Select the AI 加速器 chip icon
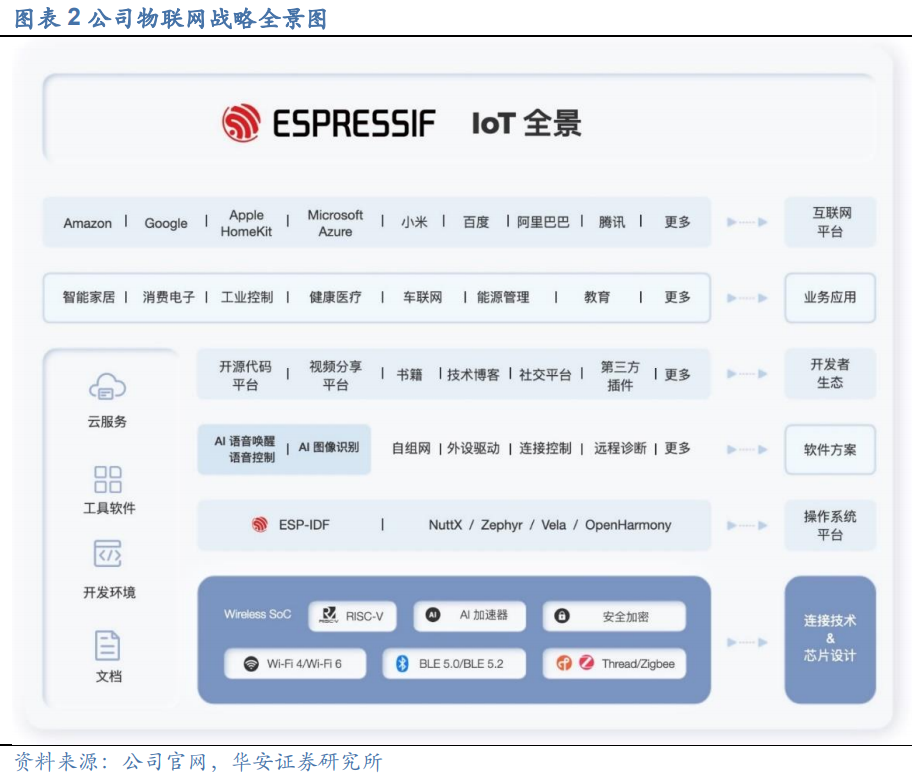The width and height of the screenshot is (912, 780). (x=433, y=615)
